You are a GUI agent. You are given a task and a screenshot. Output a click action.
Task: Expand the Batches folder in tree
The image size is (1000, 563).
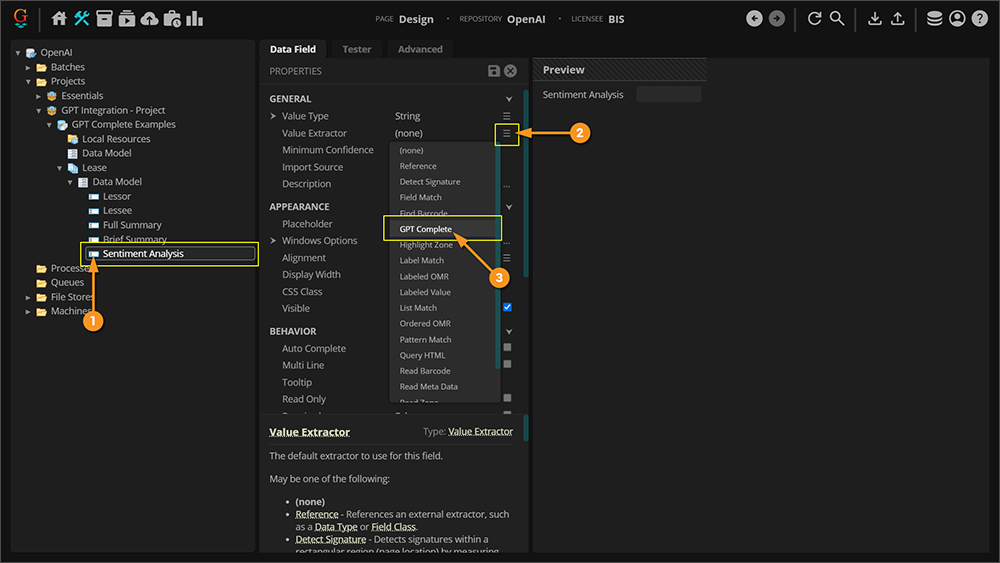tap(29, 67)
